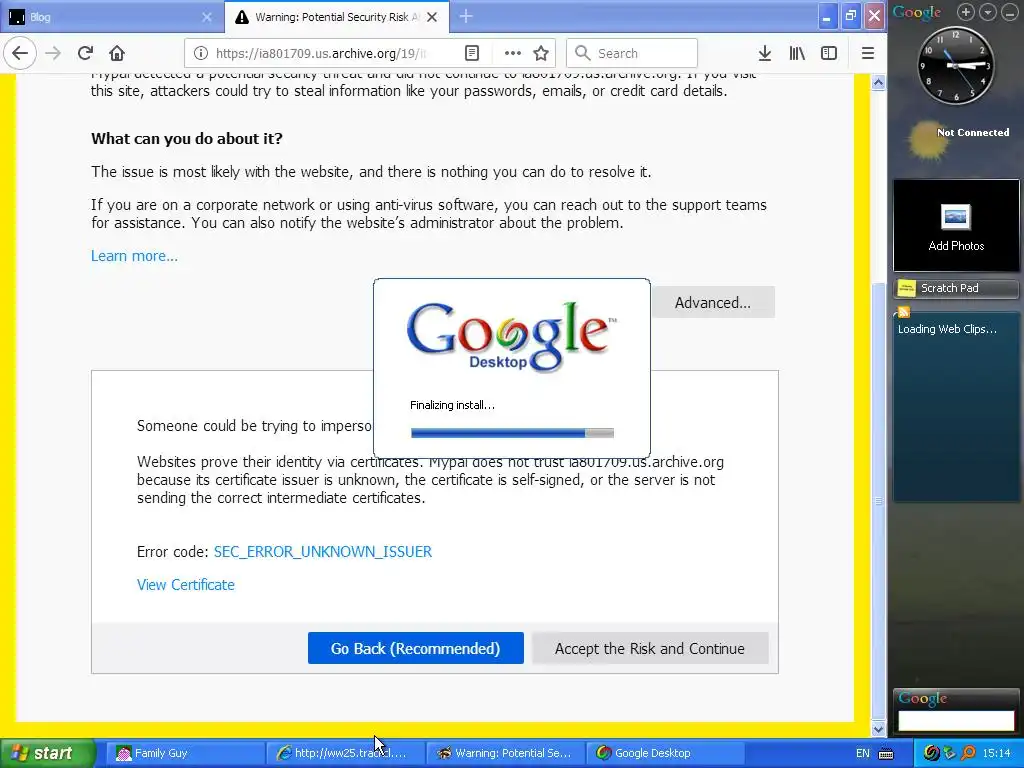Open the Windows Start menu
Viewport: 1024px width, 768px height.
click(x=48, y=753)
